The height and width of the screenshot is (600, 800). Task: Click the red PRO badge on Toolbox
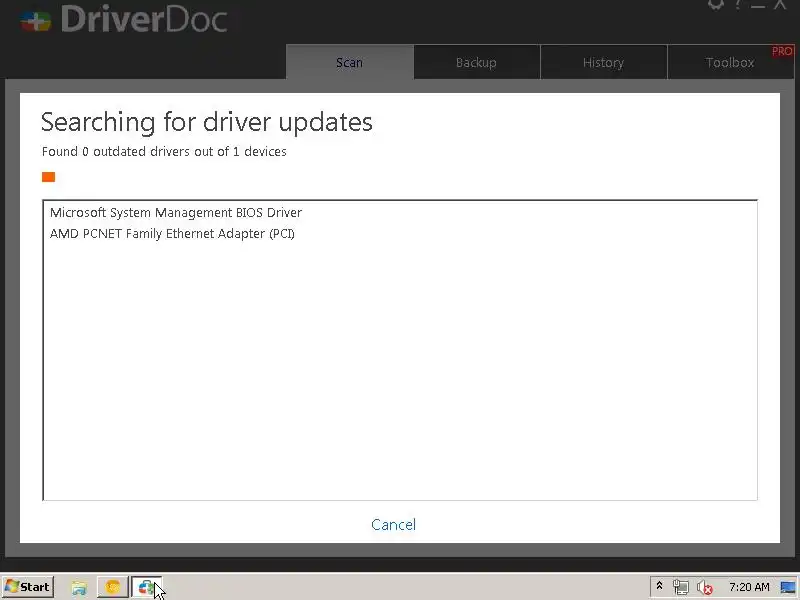pos(782,51)
